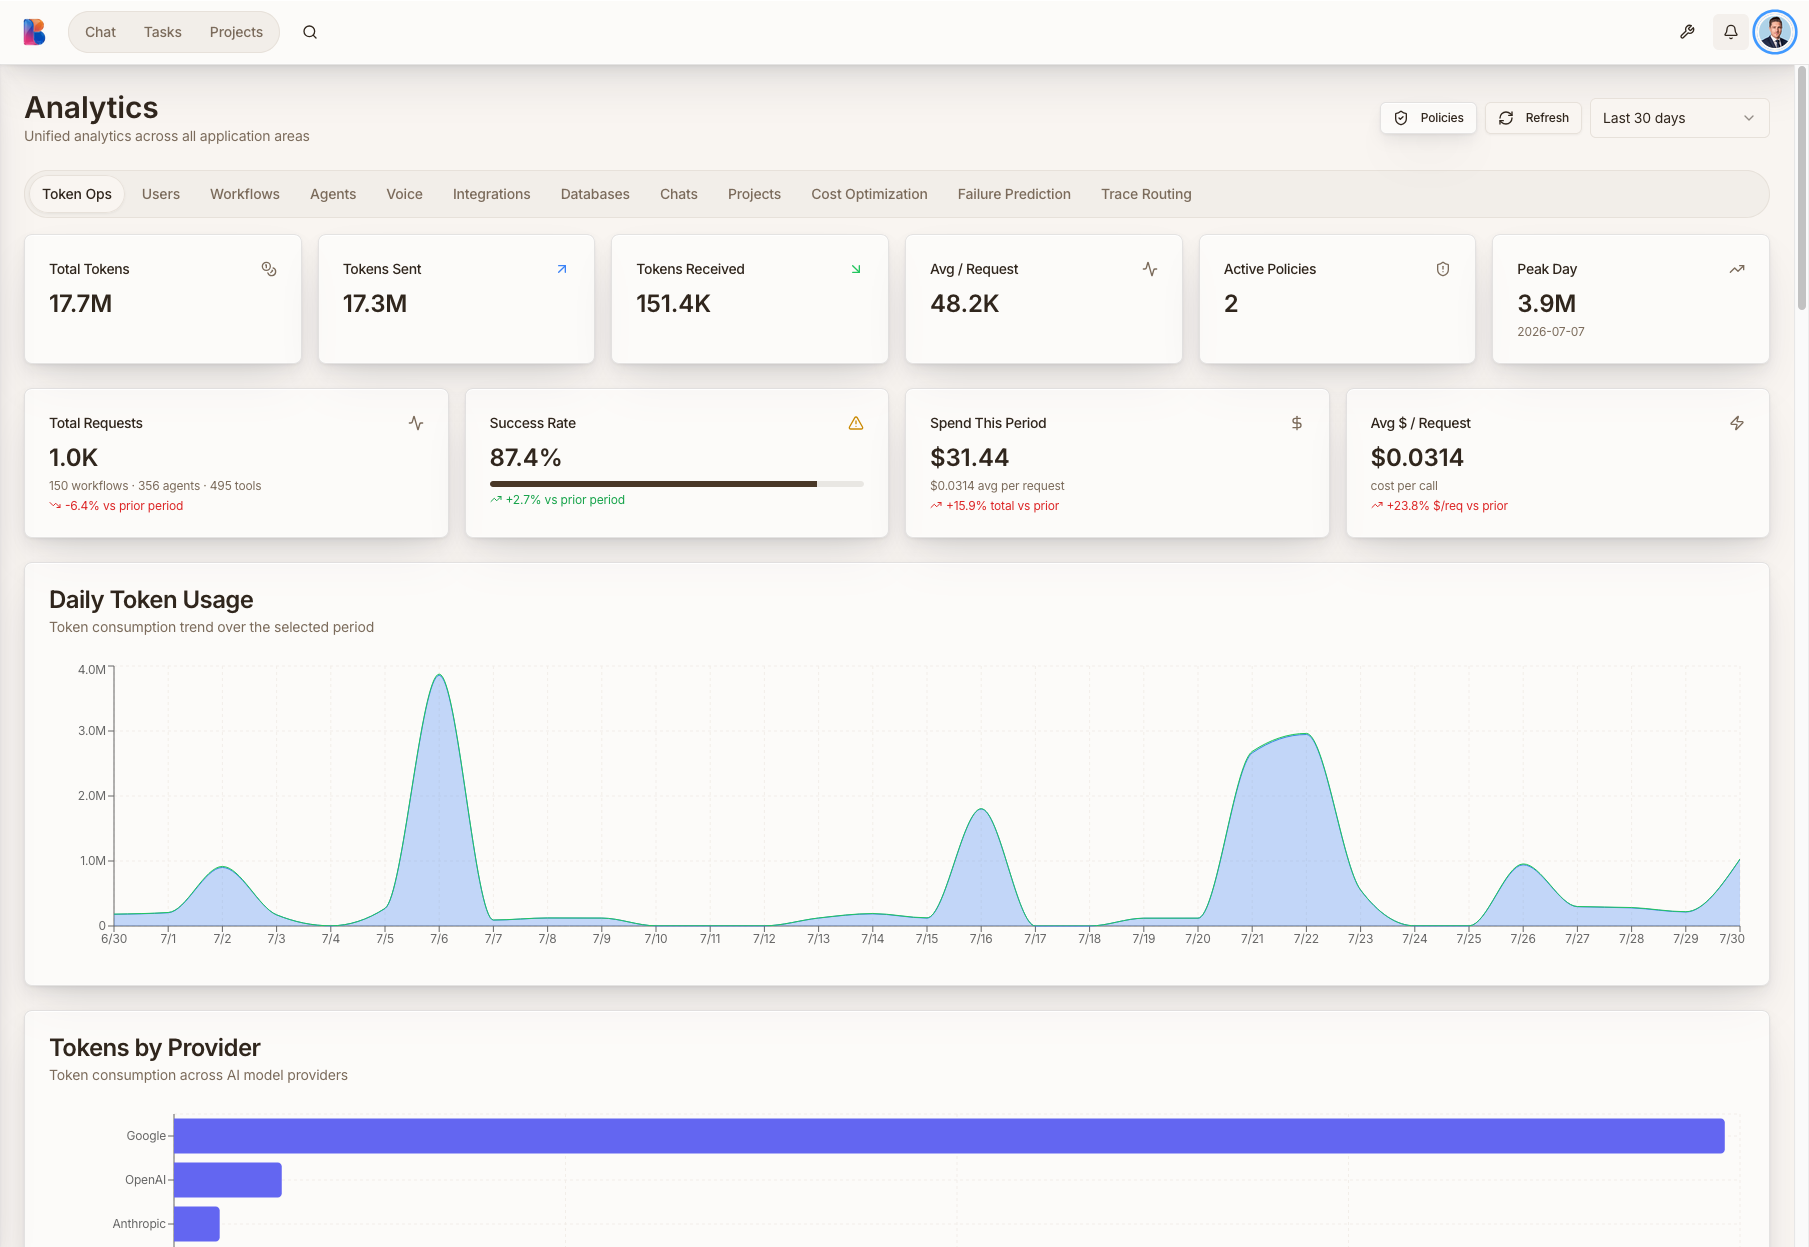1809x1247 pixels.
Task: Open notifications bell
Action: coord(1731,32)
